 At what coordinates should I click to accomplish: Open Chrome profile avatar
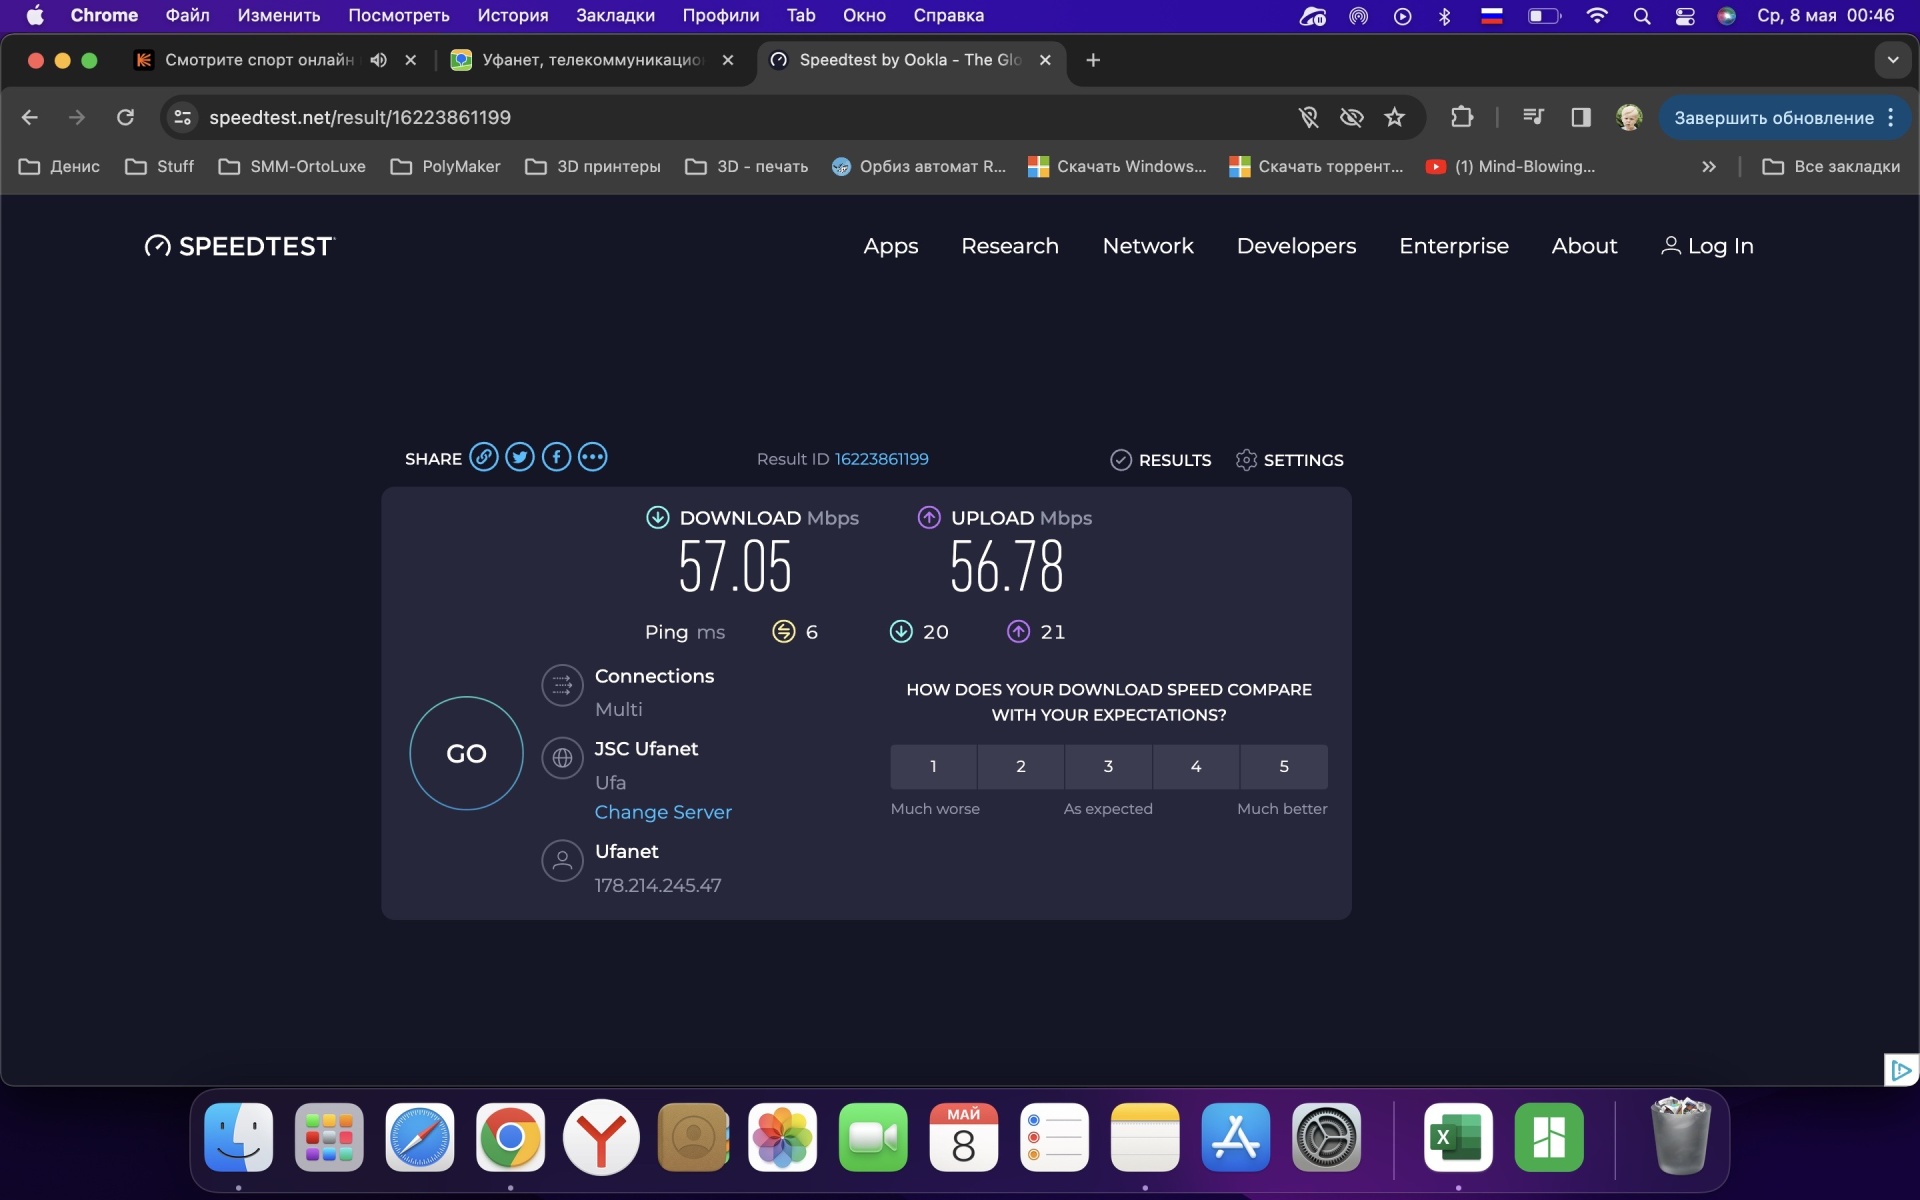1629,118
